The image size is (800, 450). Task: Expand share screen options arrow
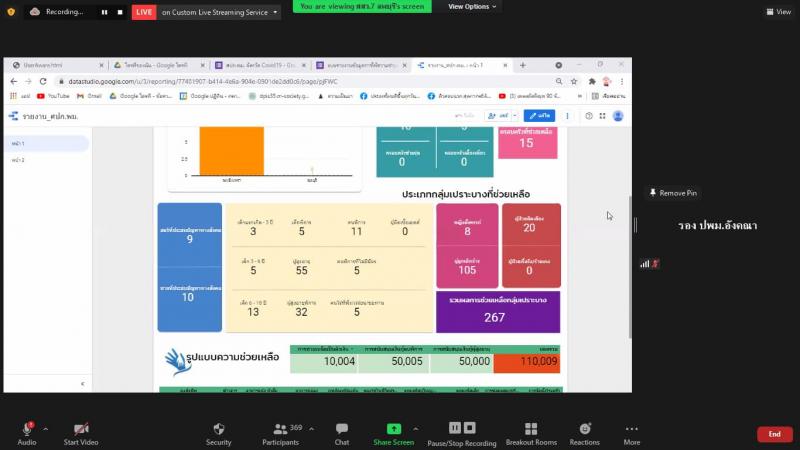(x=416, y=429)
